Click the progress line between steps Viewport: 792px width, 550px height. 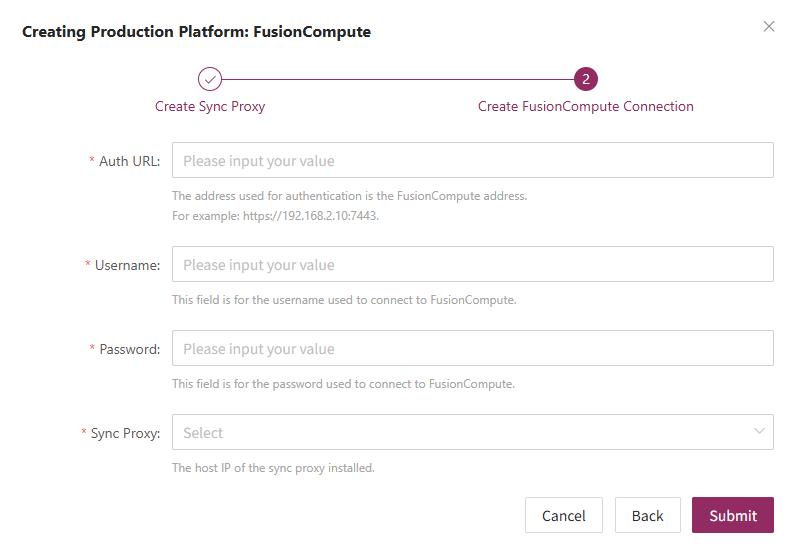pyautogui.click(x=398, y=79)
